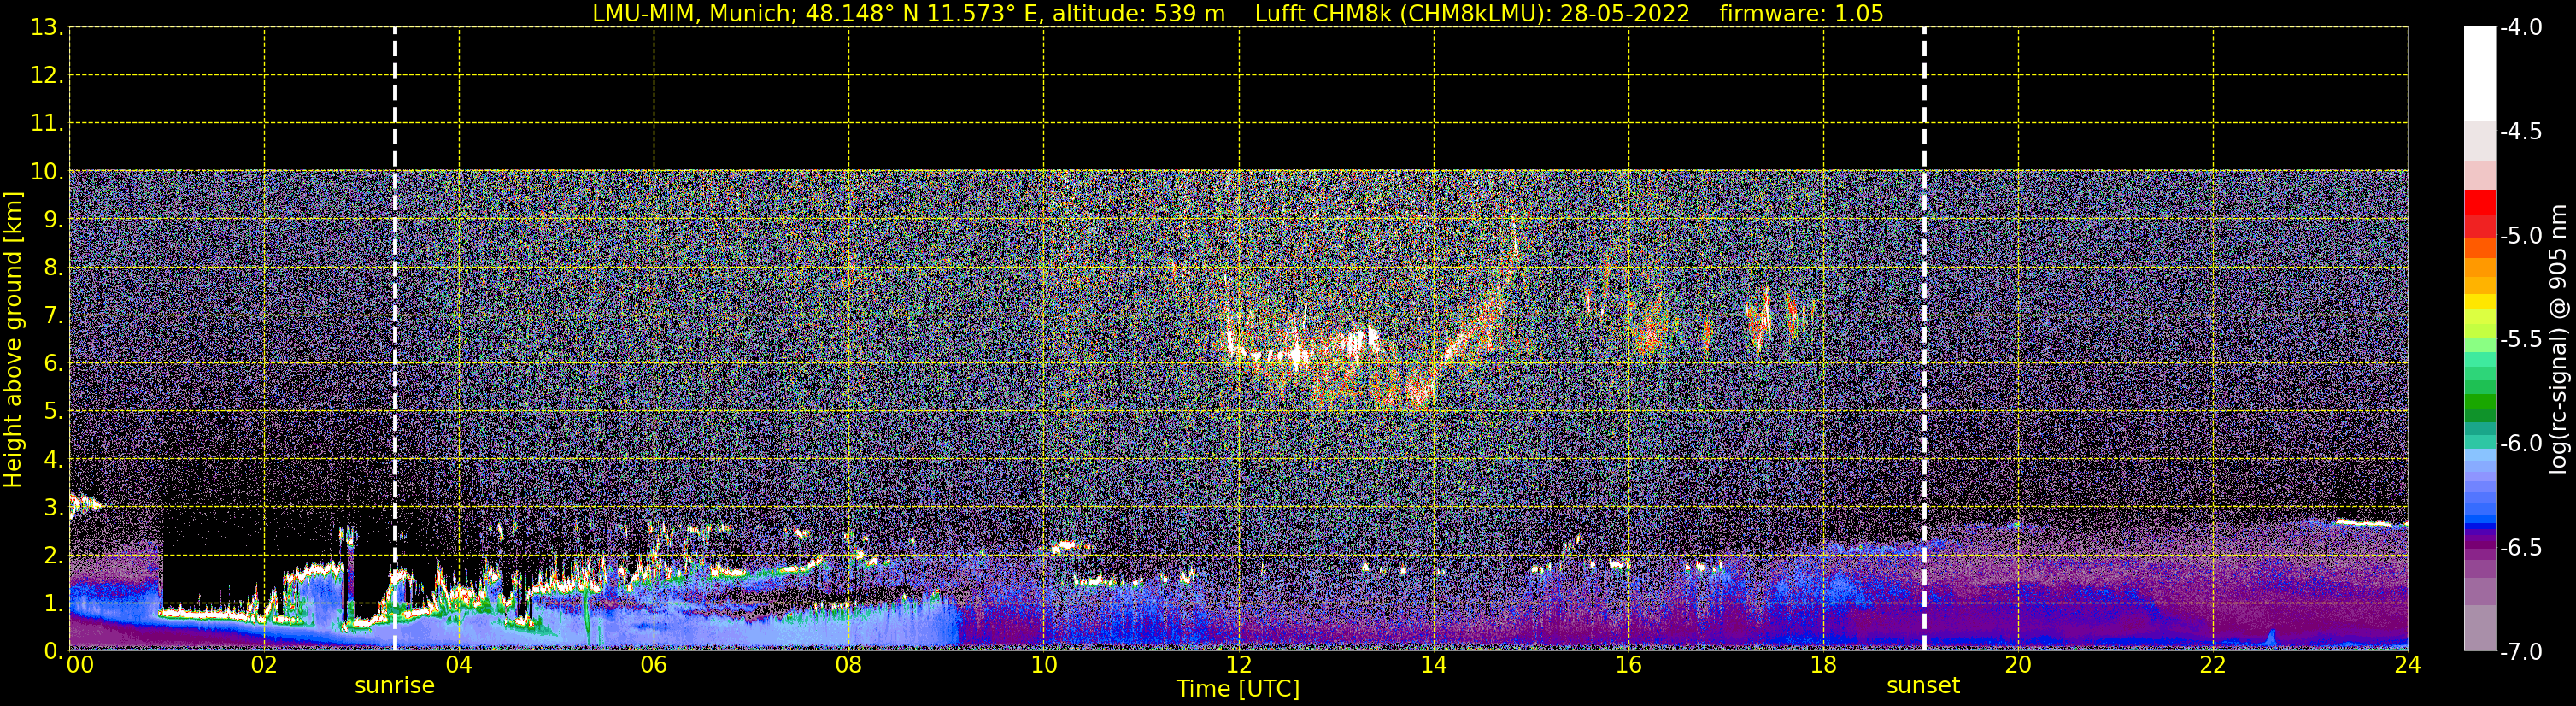Click the height axis tick label "2."
The image size is (2576, 706).
(53, 556)
